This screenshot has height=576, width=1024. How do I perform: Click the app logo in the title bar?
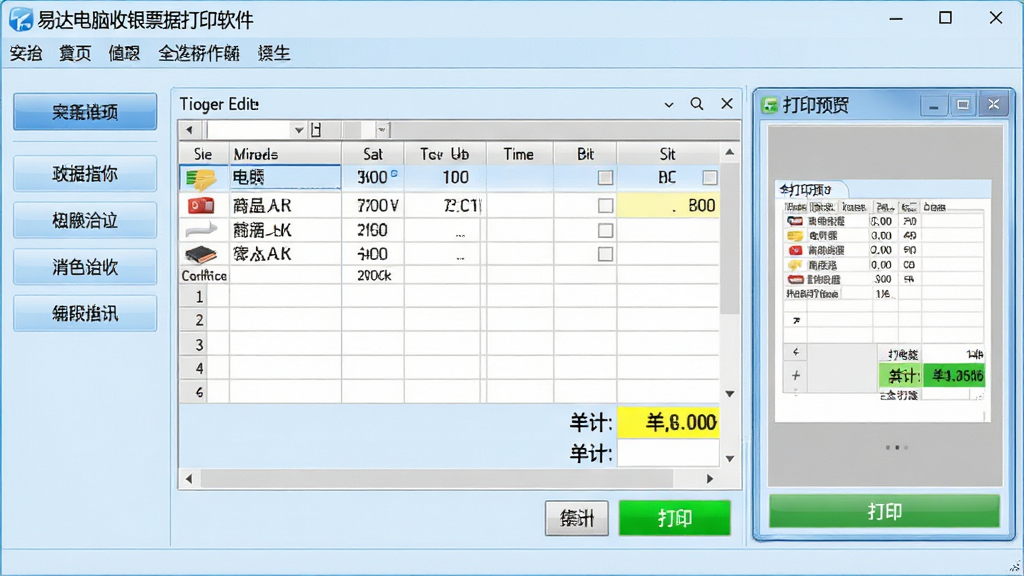21,20
